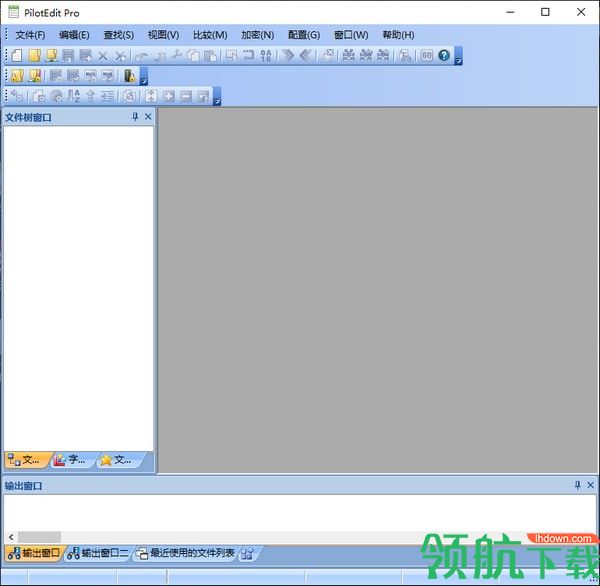Click the leftmost binoculars find icon
Image resolution: width=600 pixels, height=586 pixels.
(348, 56)
